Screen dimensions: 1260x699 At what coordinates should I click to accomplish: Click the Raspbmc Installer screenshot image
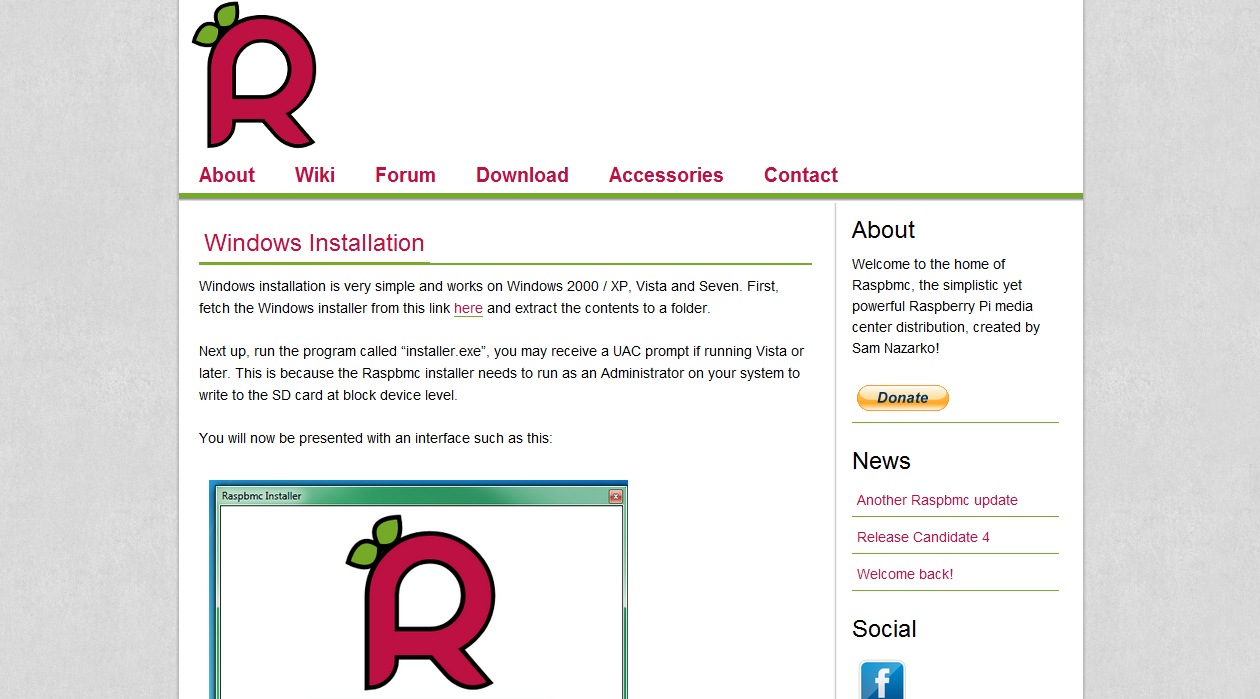pyautogui.click(x=418, y=590)
